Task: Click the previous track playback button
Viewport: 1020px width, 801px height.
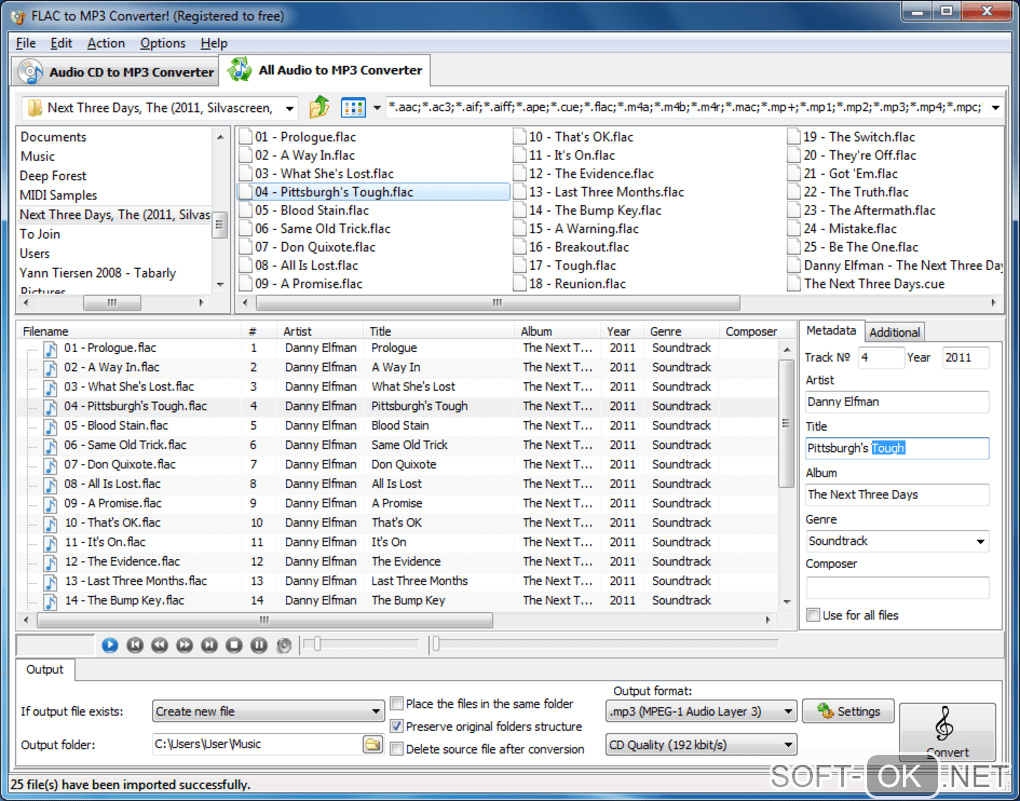Action: click(135, 645)
